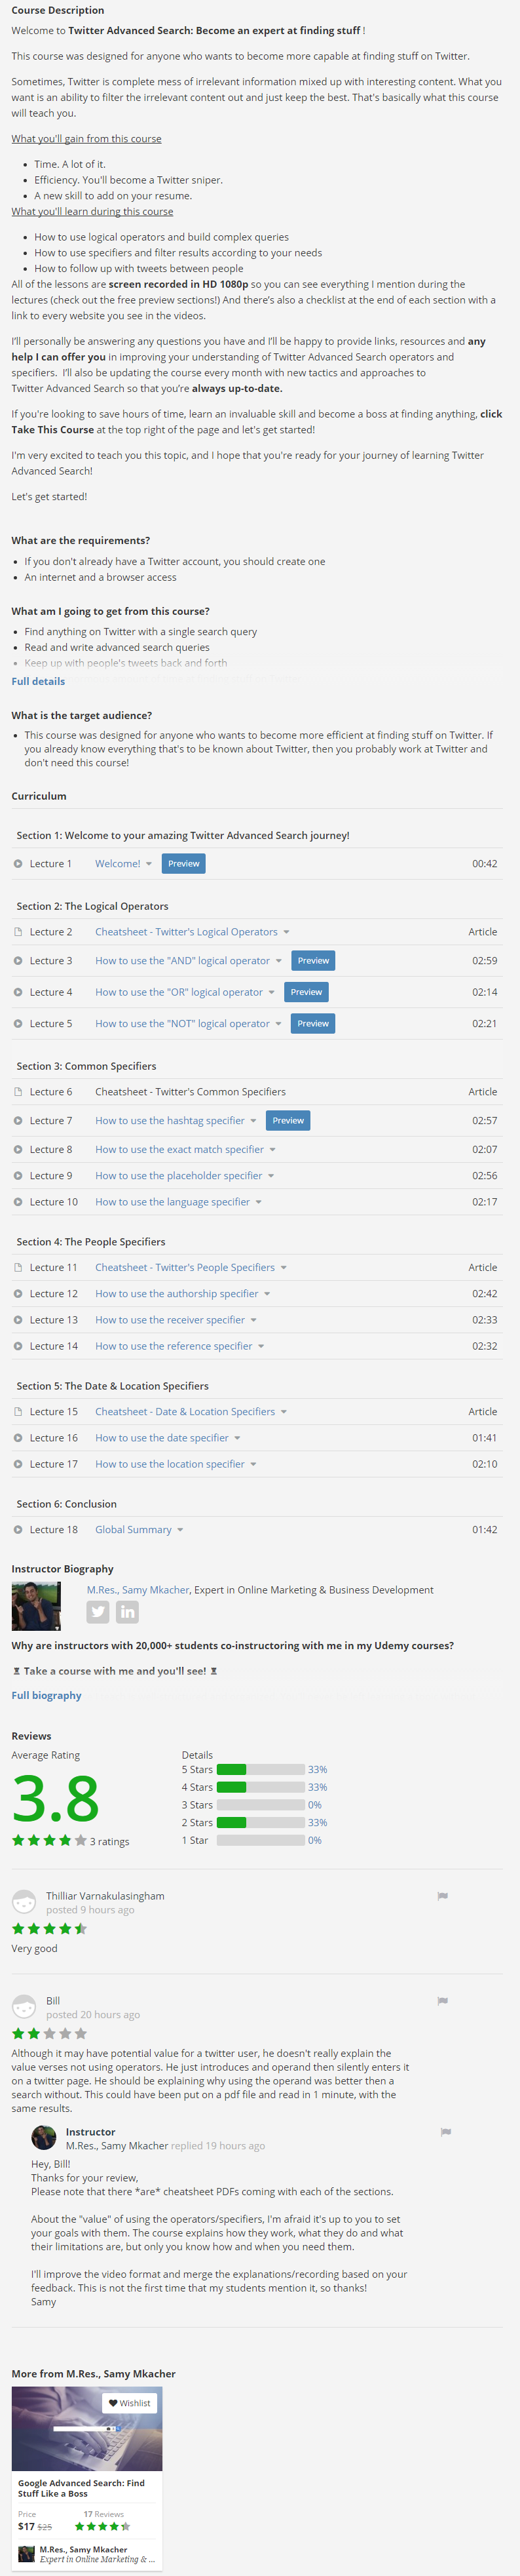The width and height of the screenshot is (520, 2576).
Task: Open How to use the placeholder specifier
Action: [x=179, y=1175]
